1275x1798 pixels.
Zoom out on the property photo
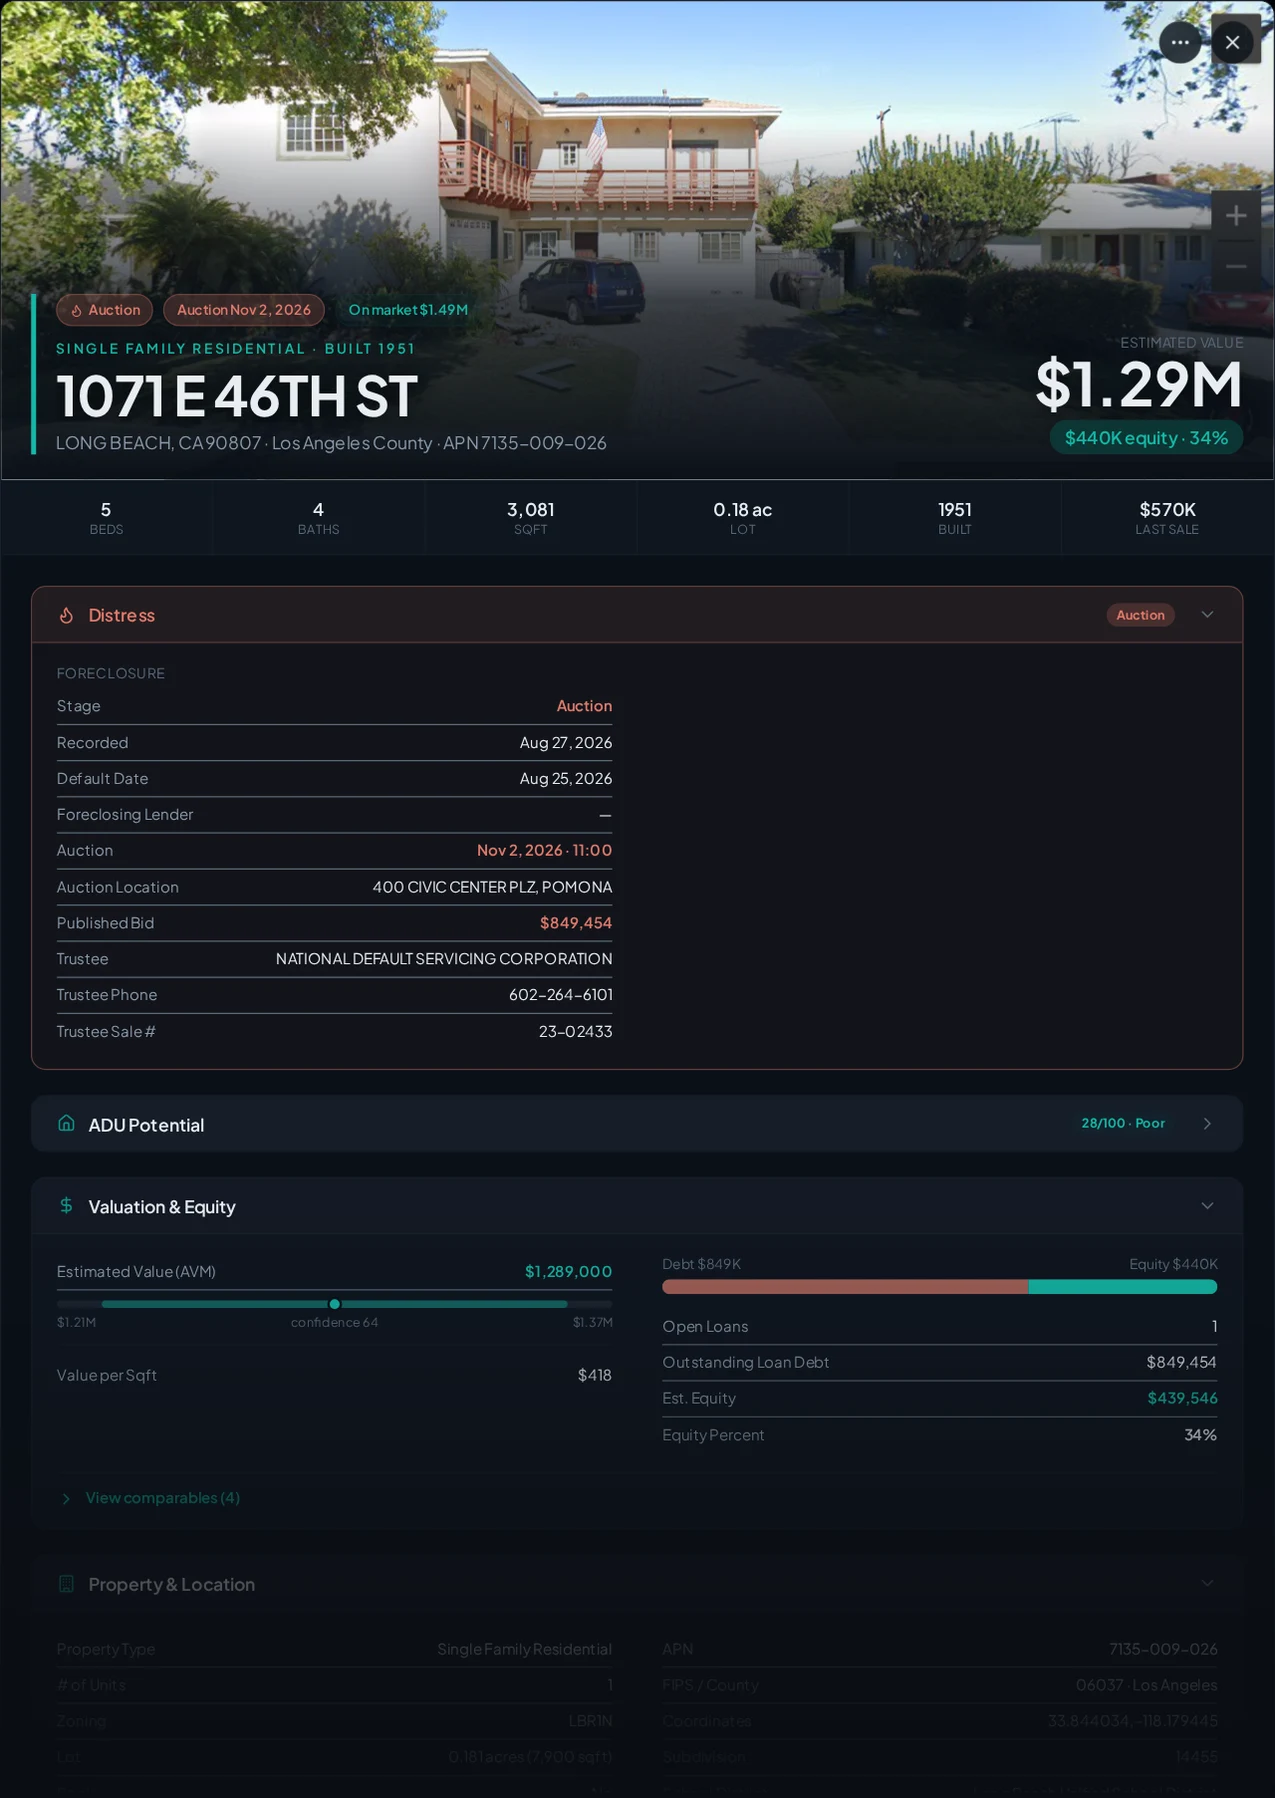click(x=1236, y=266)
